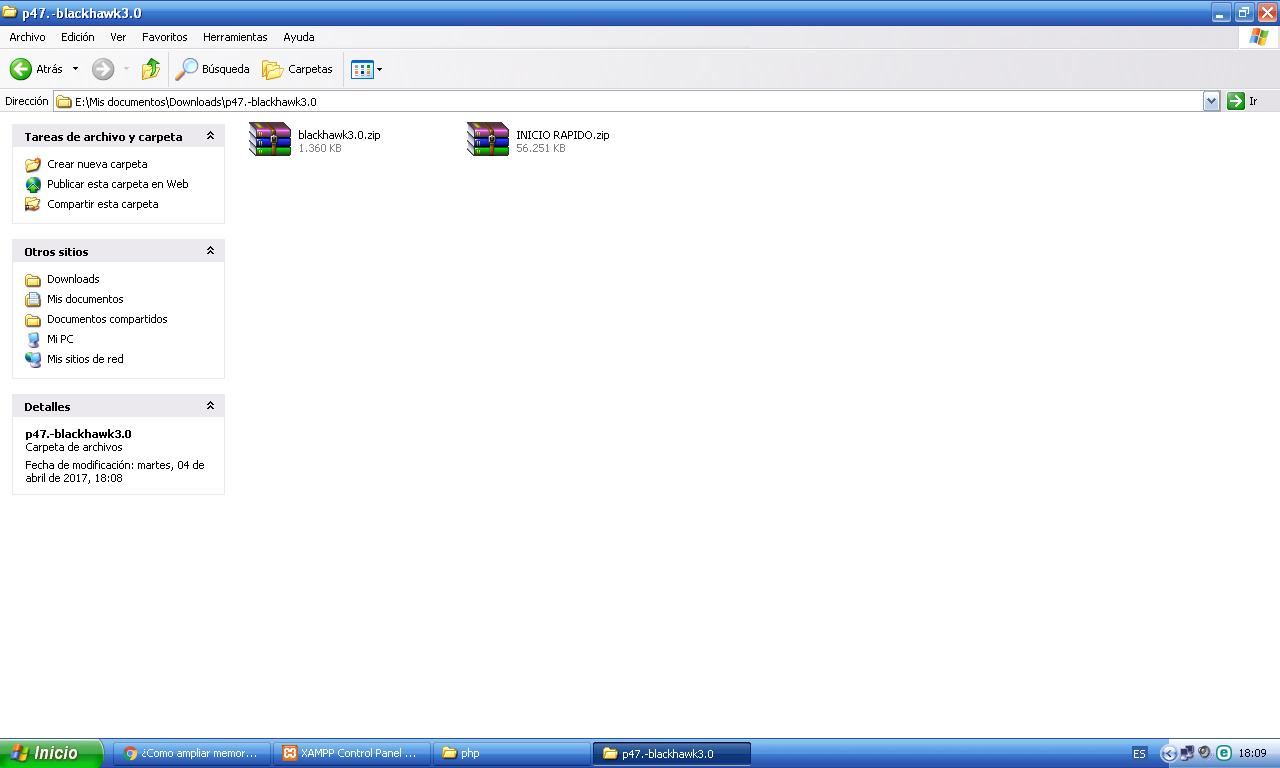Image resolution: width=1280 pixels, height=768 pixels.
Task: Click the Ir go button
Action: 1242,101
